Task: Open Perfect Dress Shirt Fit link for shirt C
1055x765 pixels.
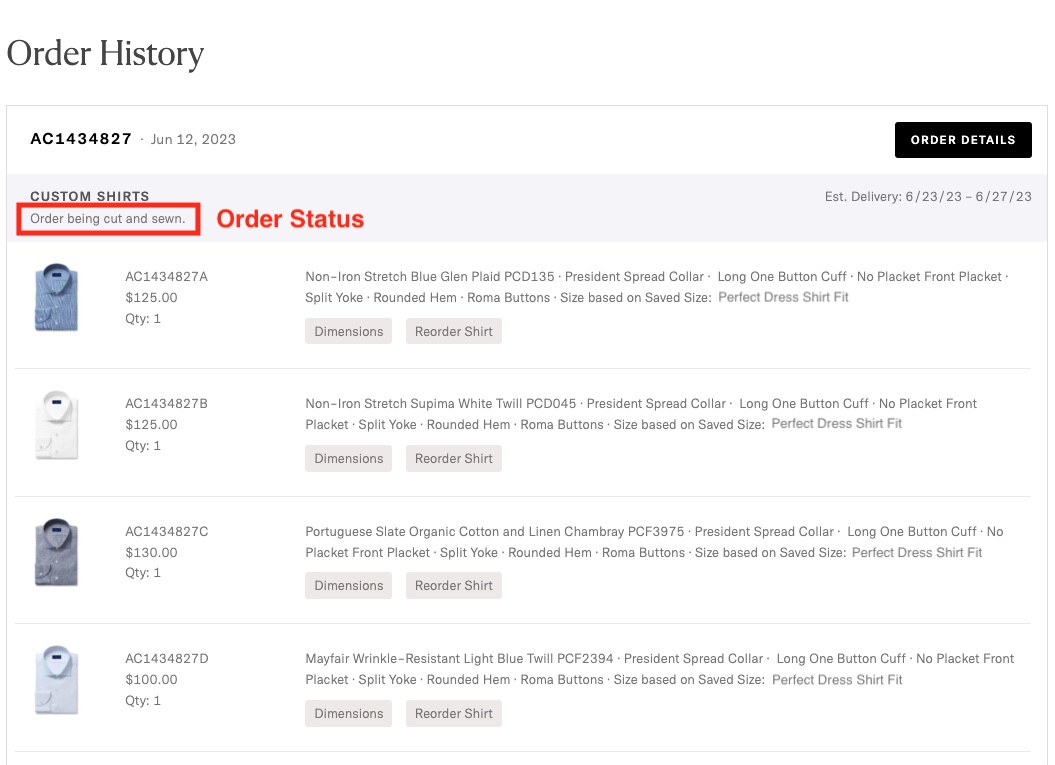Action: [916, 552]
